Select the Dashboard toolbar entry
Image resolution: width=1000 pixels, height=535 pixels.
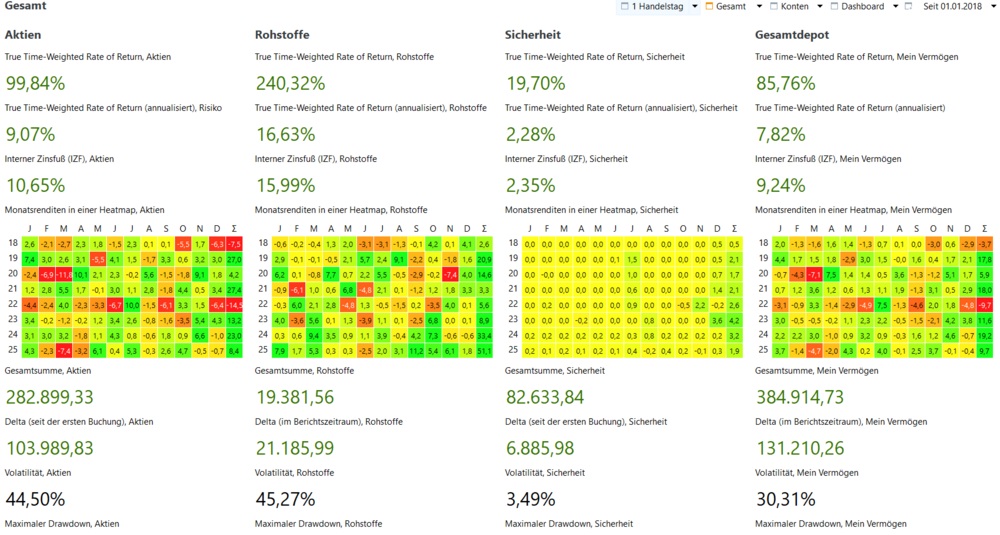(862, 6)
